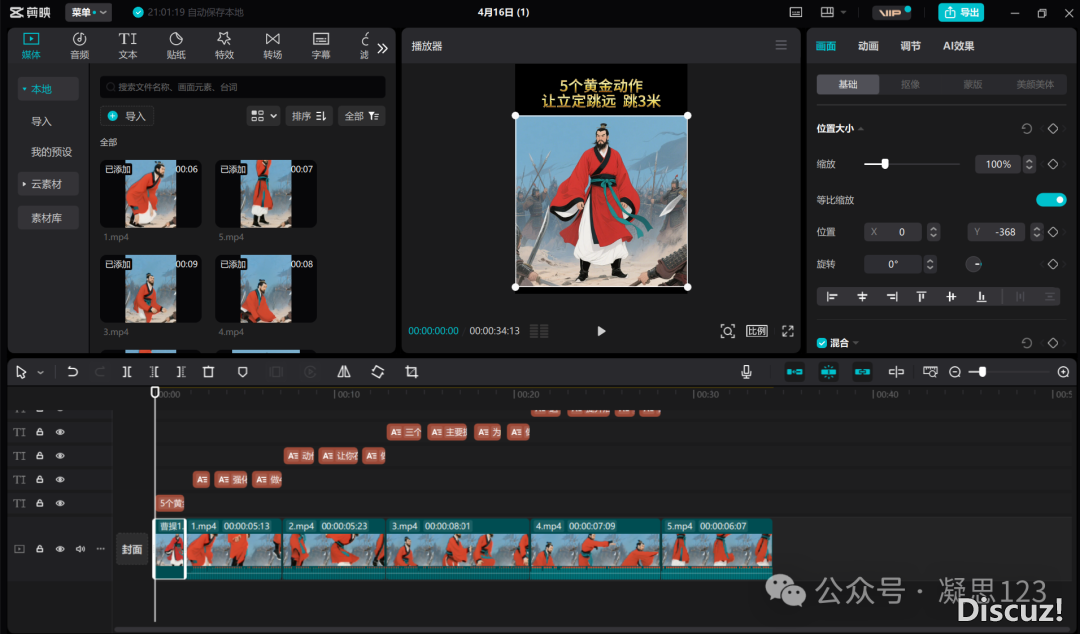
Task: Select the crop tool icon
Action: [411, 372]
